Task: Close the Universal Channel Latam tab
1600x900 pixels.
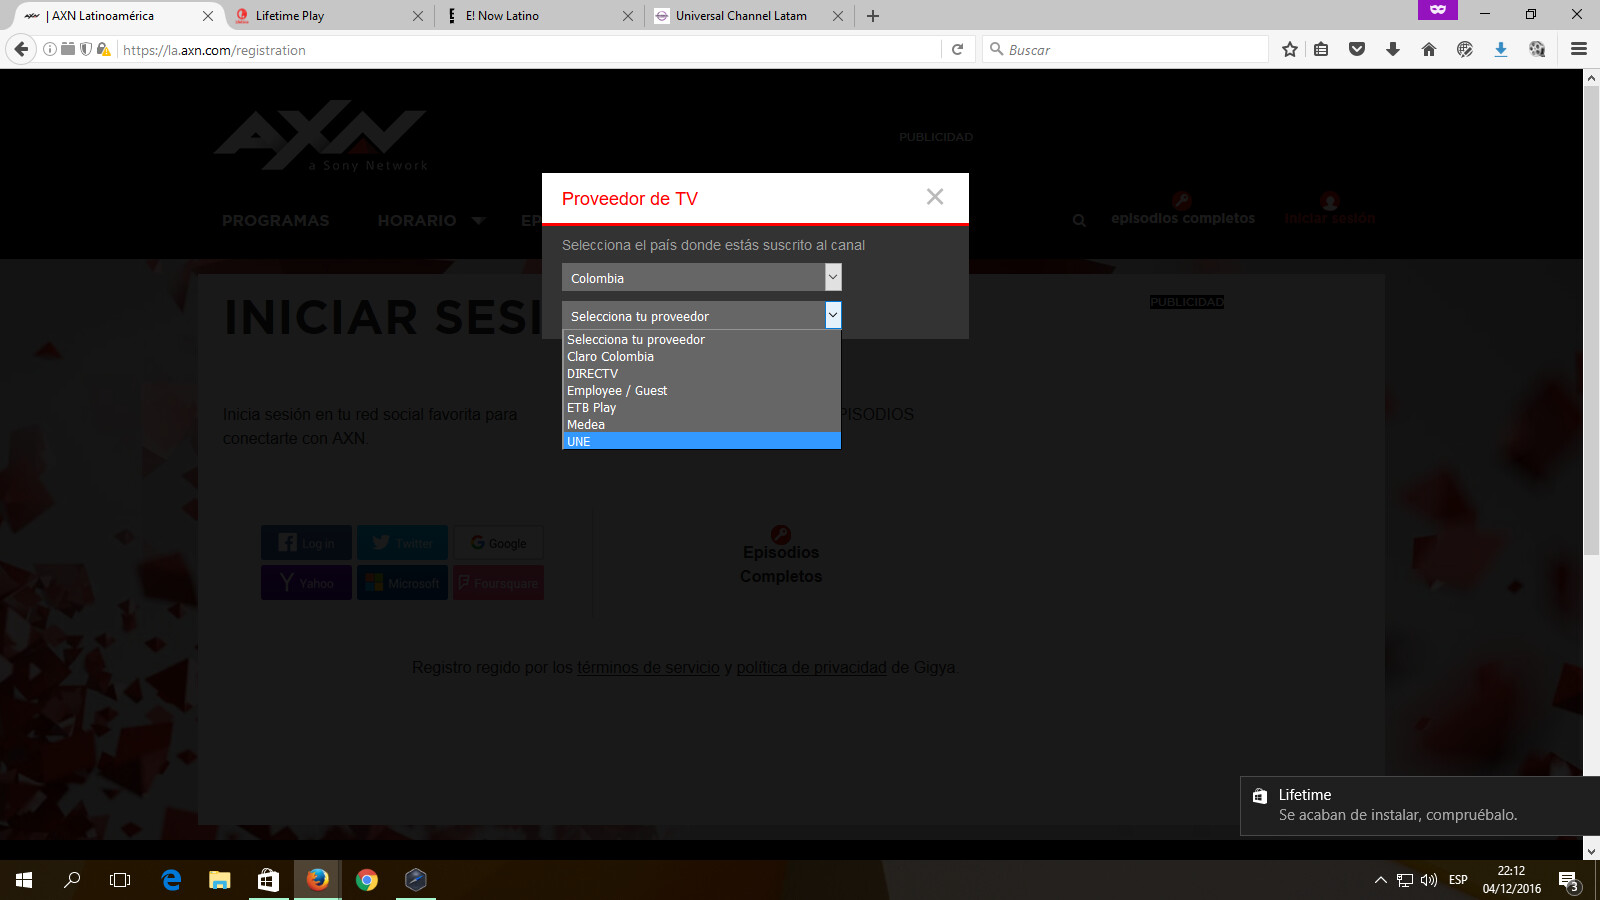Action: pyautogui.click(x=838, y=16)
